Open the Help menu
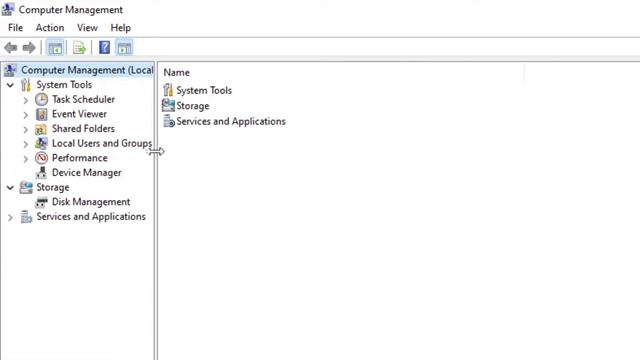The width and height of the screenshot is (640, 360). (120, 28)
